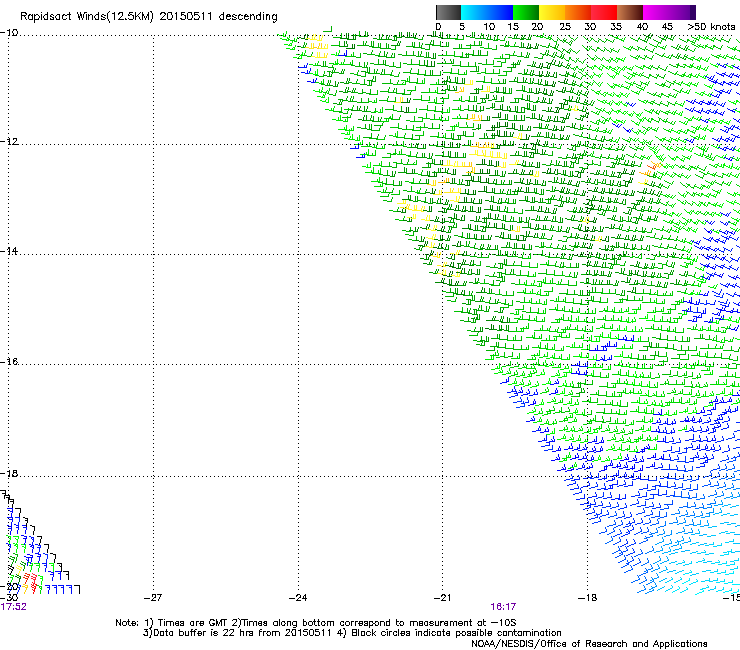Pick the blue 10-15 knots legend segment
740x650 pixels.
[x=500, y=12]
